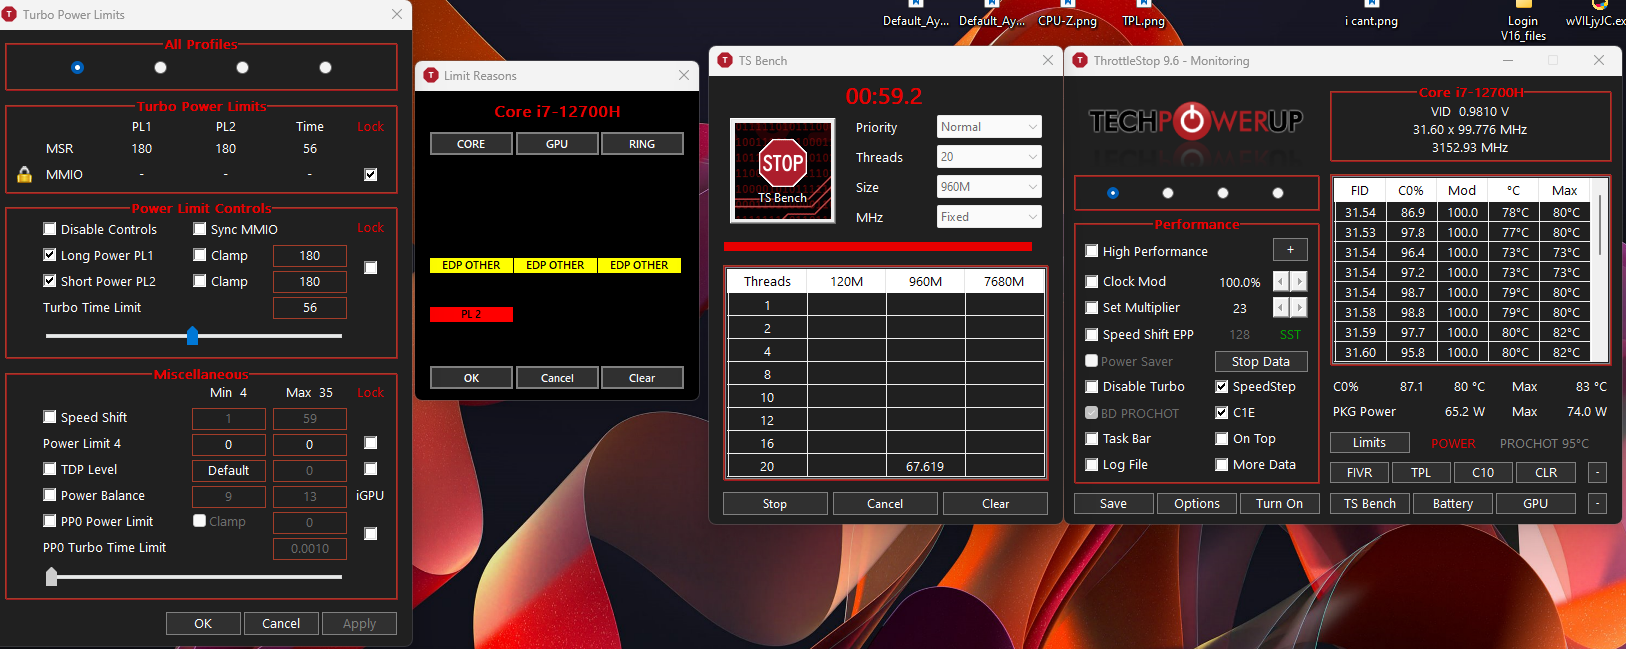Open the i cant.png desktop file
This screenshot has width=1626, height=649.
pyautogui.click(x=1371, y=14)
